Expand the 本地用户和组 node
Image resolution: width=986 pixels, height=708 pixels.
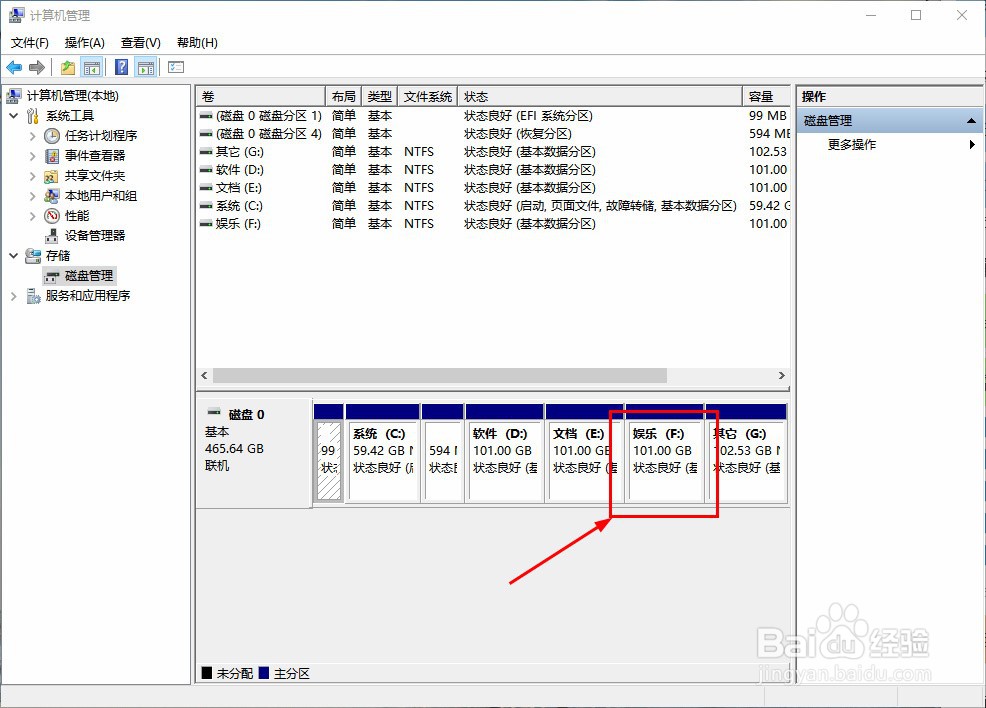(33, 196)
